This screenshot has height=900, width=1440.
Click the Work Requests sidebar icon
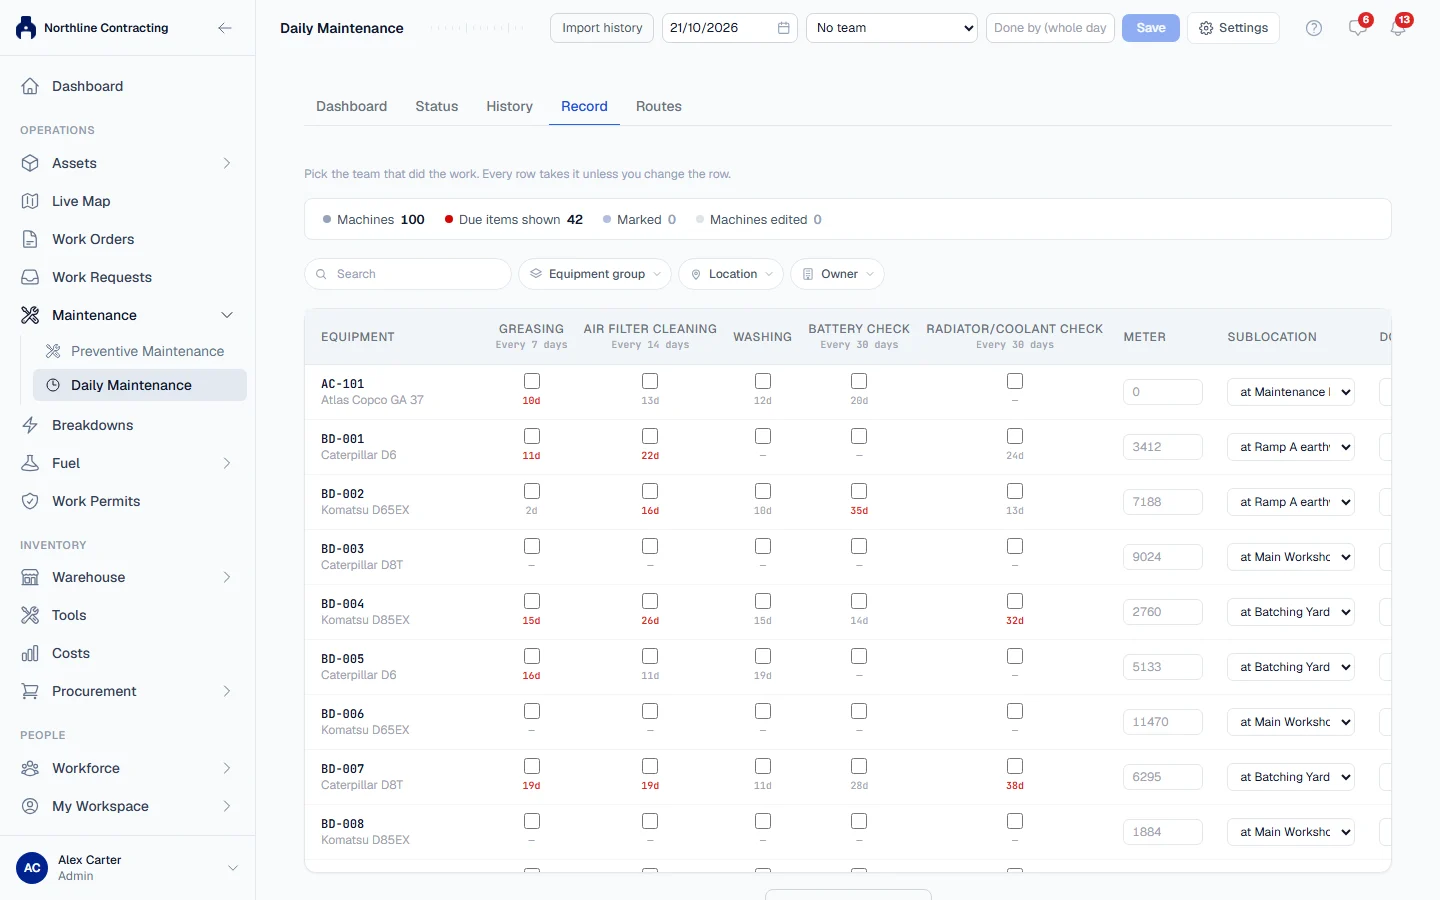[30, 277]
